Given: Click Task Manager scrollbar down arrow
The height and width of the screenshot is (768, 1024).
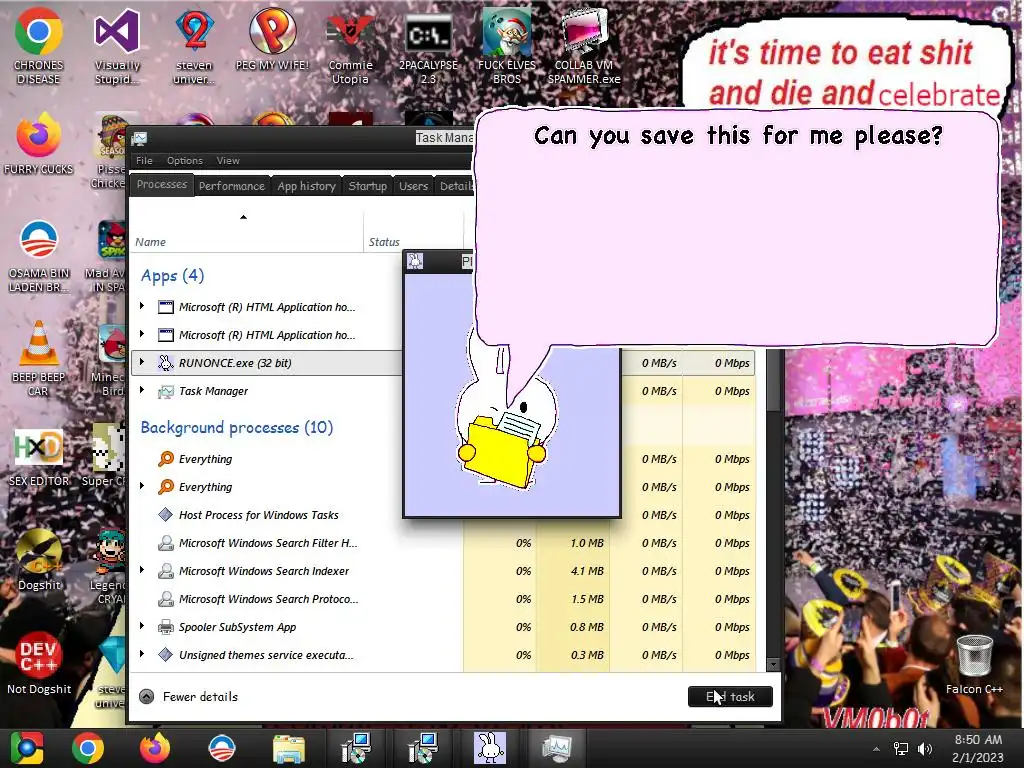Looking at the screenshot, I should [773, 665].
